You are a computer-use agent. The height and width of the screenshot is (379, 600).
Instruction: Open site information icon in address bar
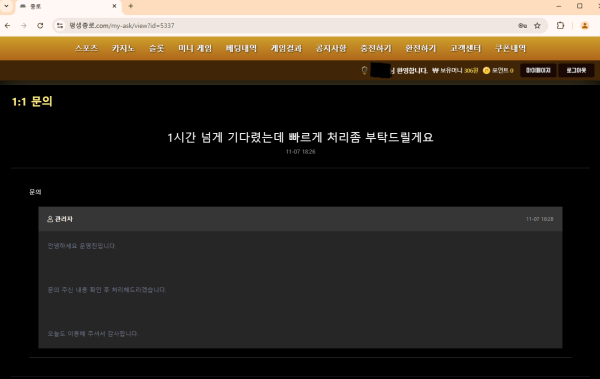pyautogui.click(x=60, y=26)
